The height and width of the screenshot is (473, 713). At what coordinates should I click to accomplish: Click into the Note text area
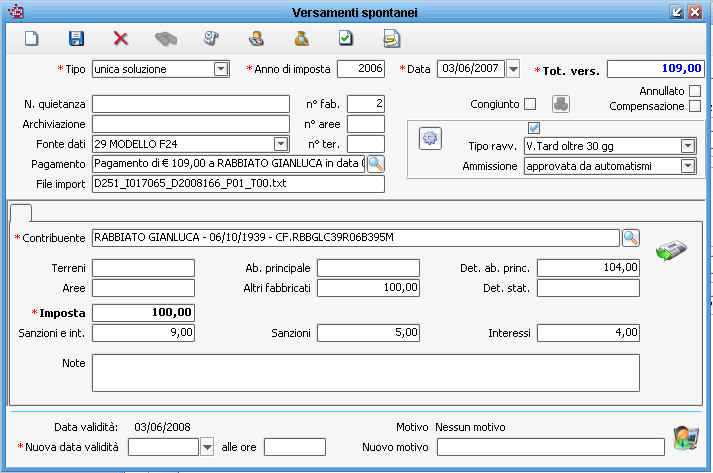[x=365, y=372]
